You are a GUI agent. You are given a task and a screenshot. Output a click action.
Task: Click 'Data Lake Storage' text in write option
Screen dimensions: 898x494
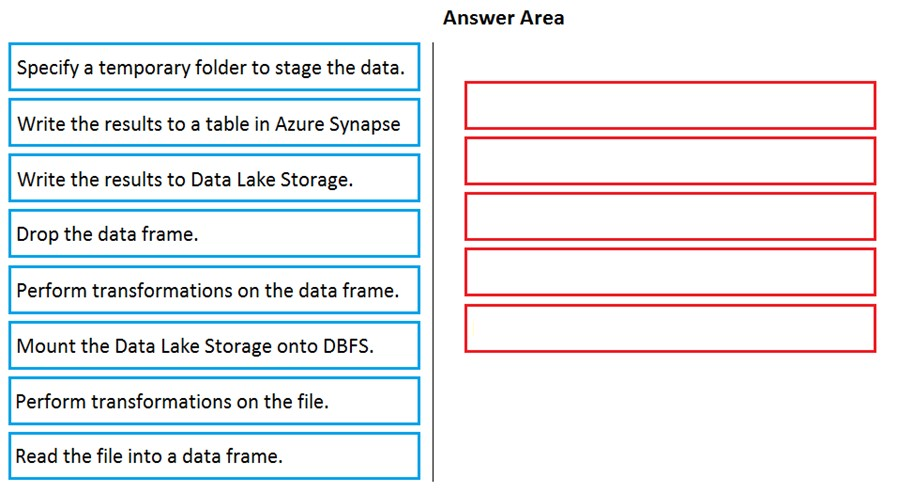pos(271,180)
